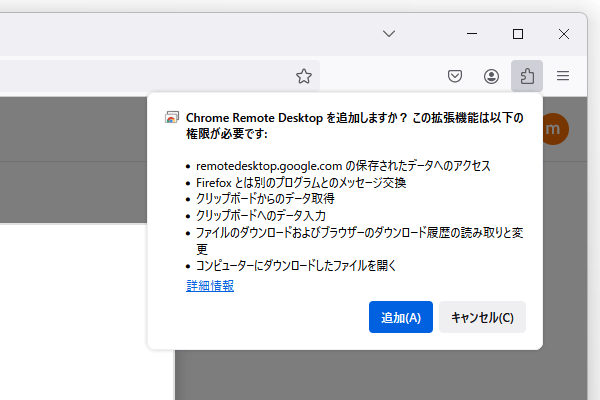Click the Chrome Remote Desktop extension icon
This screenshot has width=600, height=400.
tap(172, 117)
